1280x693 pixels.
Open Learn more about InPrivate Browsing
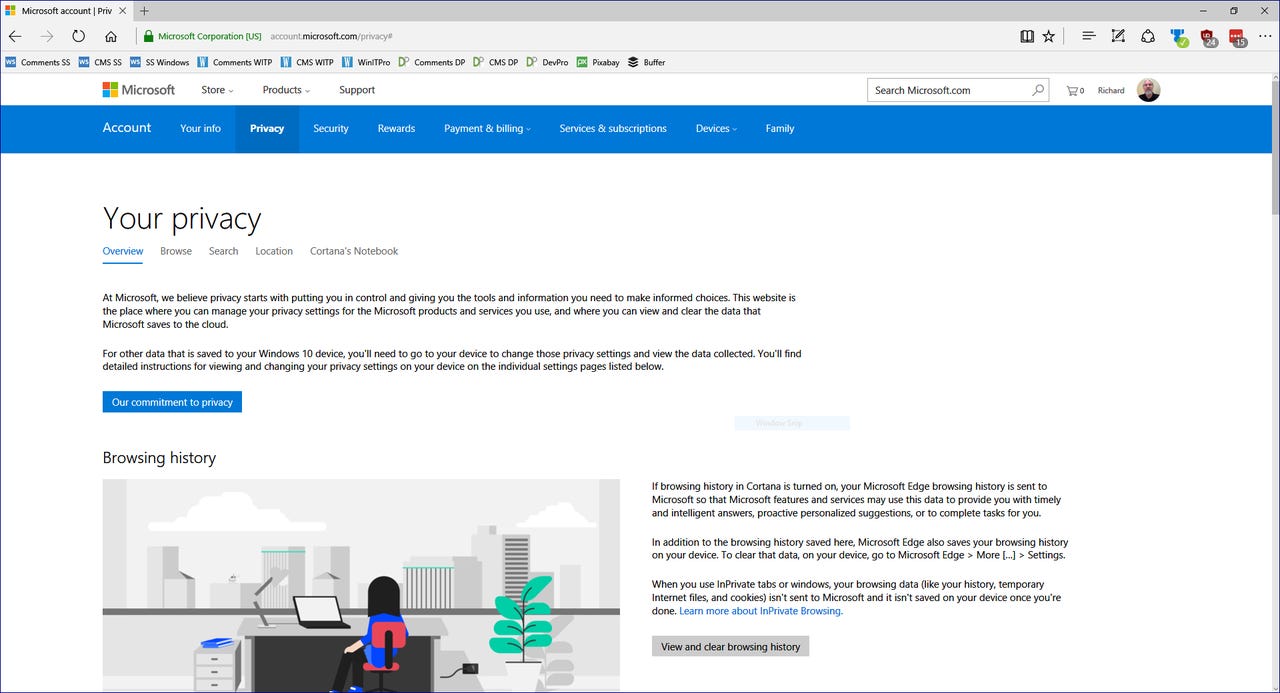(760, 610)
